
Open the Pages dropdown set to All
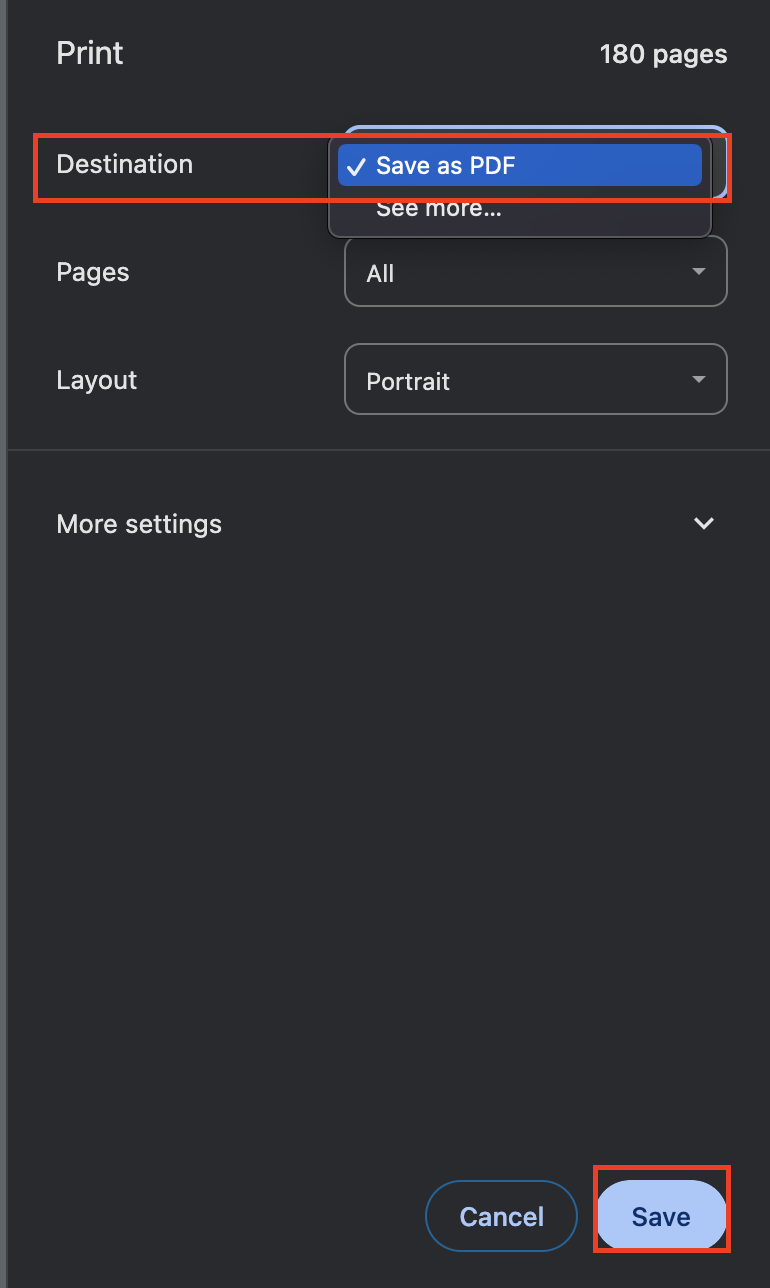[535, 272]
